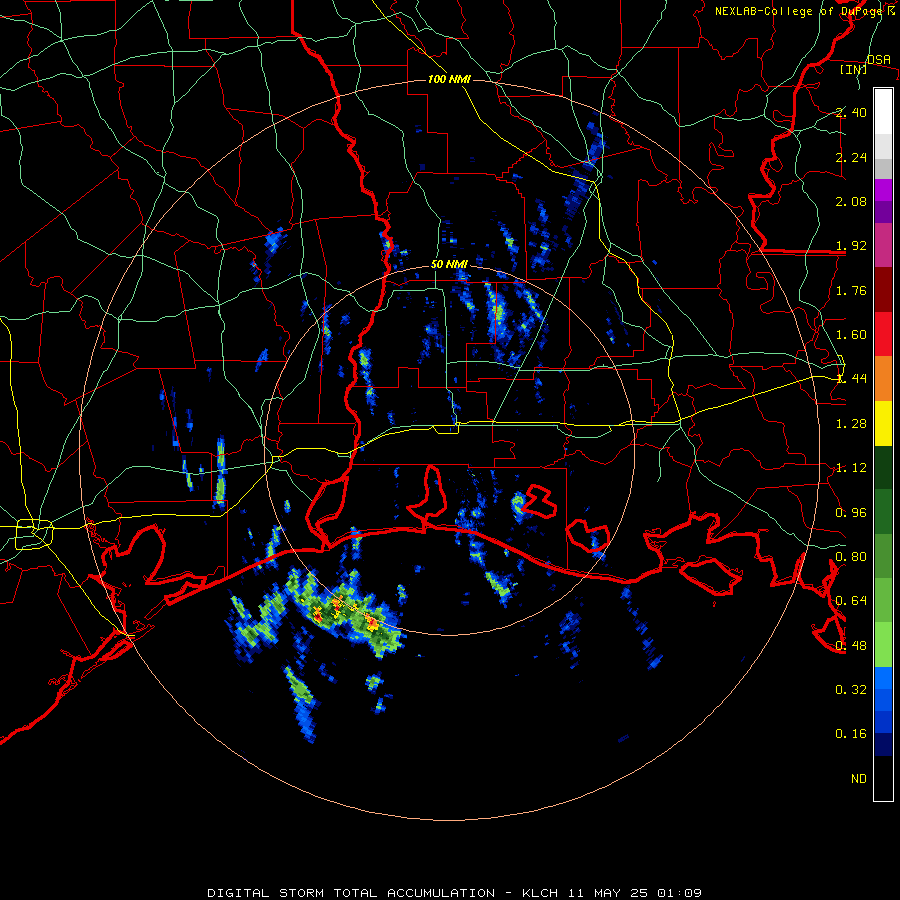
Task: Click the 1.92 legend value
Action: (851, 246)
